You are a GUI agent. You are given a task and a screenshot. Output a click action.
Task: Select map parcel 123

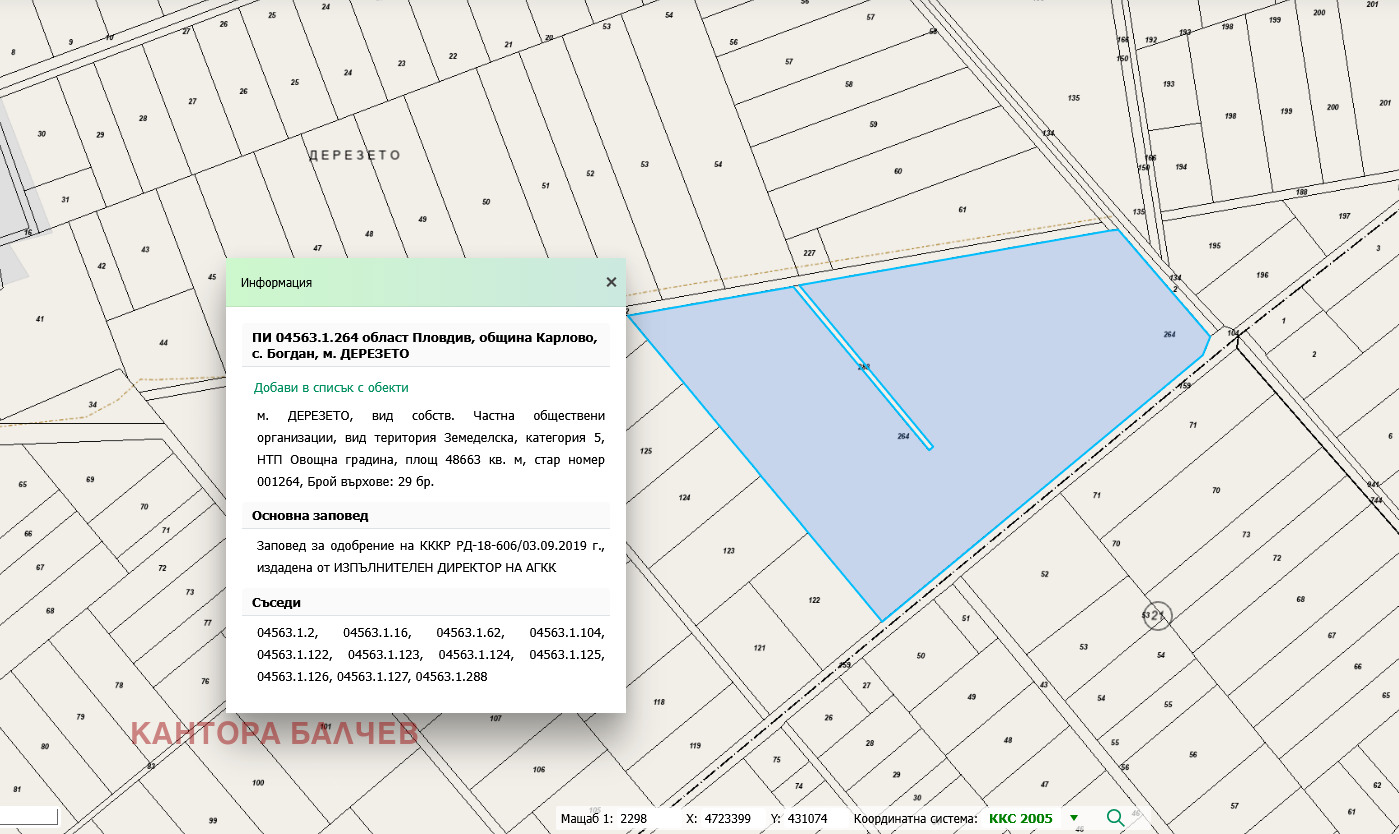pos(729,551)
